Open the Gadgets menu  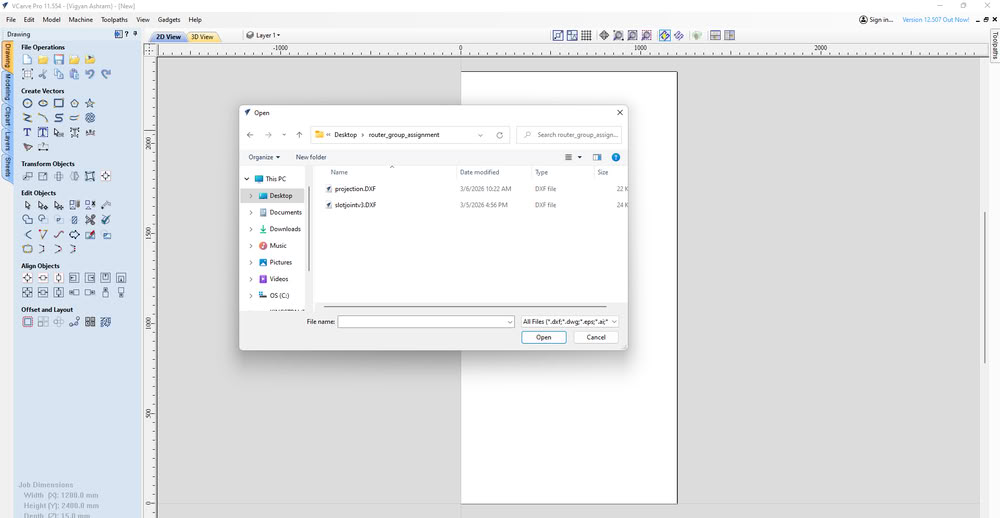click(169, 20)
